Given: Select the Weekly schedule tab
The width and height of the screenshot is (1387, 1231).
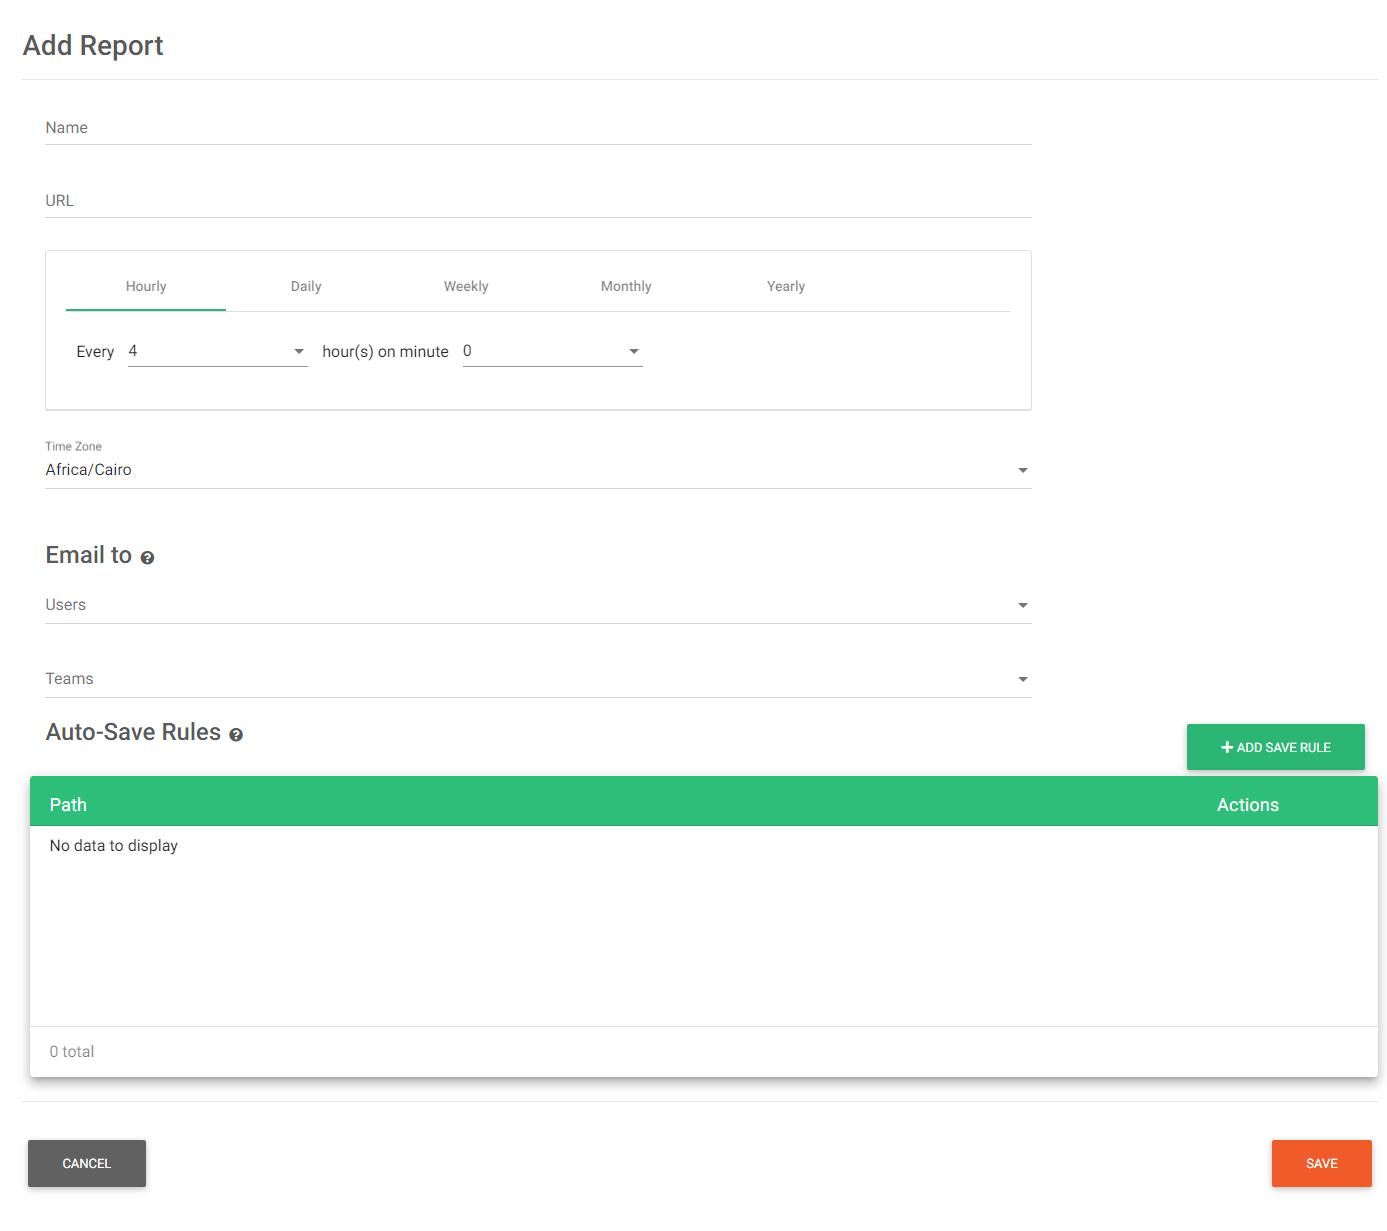Looking at the screenshot, I should [x=466, y=286].
